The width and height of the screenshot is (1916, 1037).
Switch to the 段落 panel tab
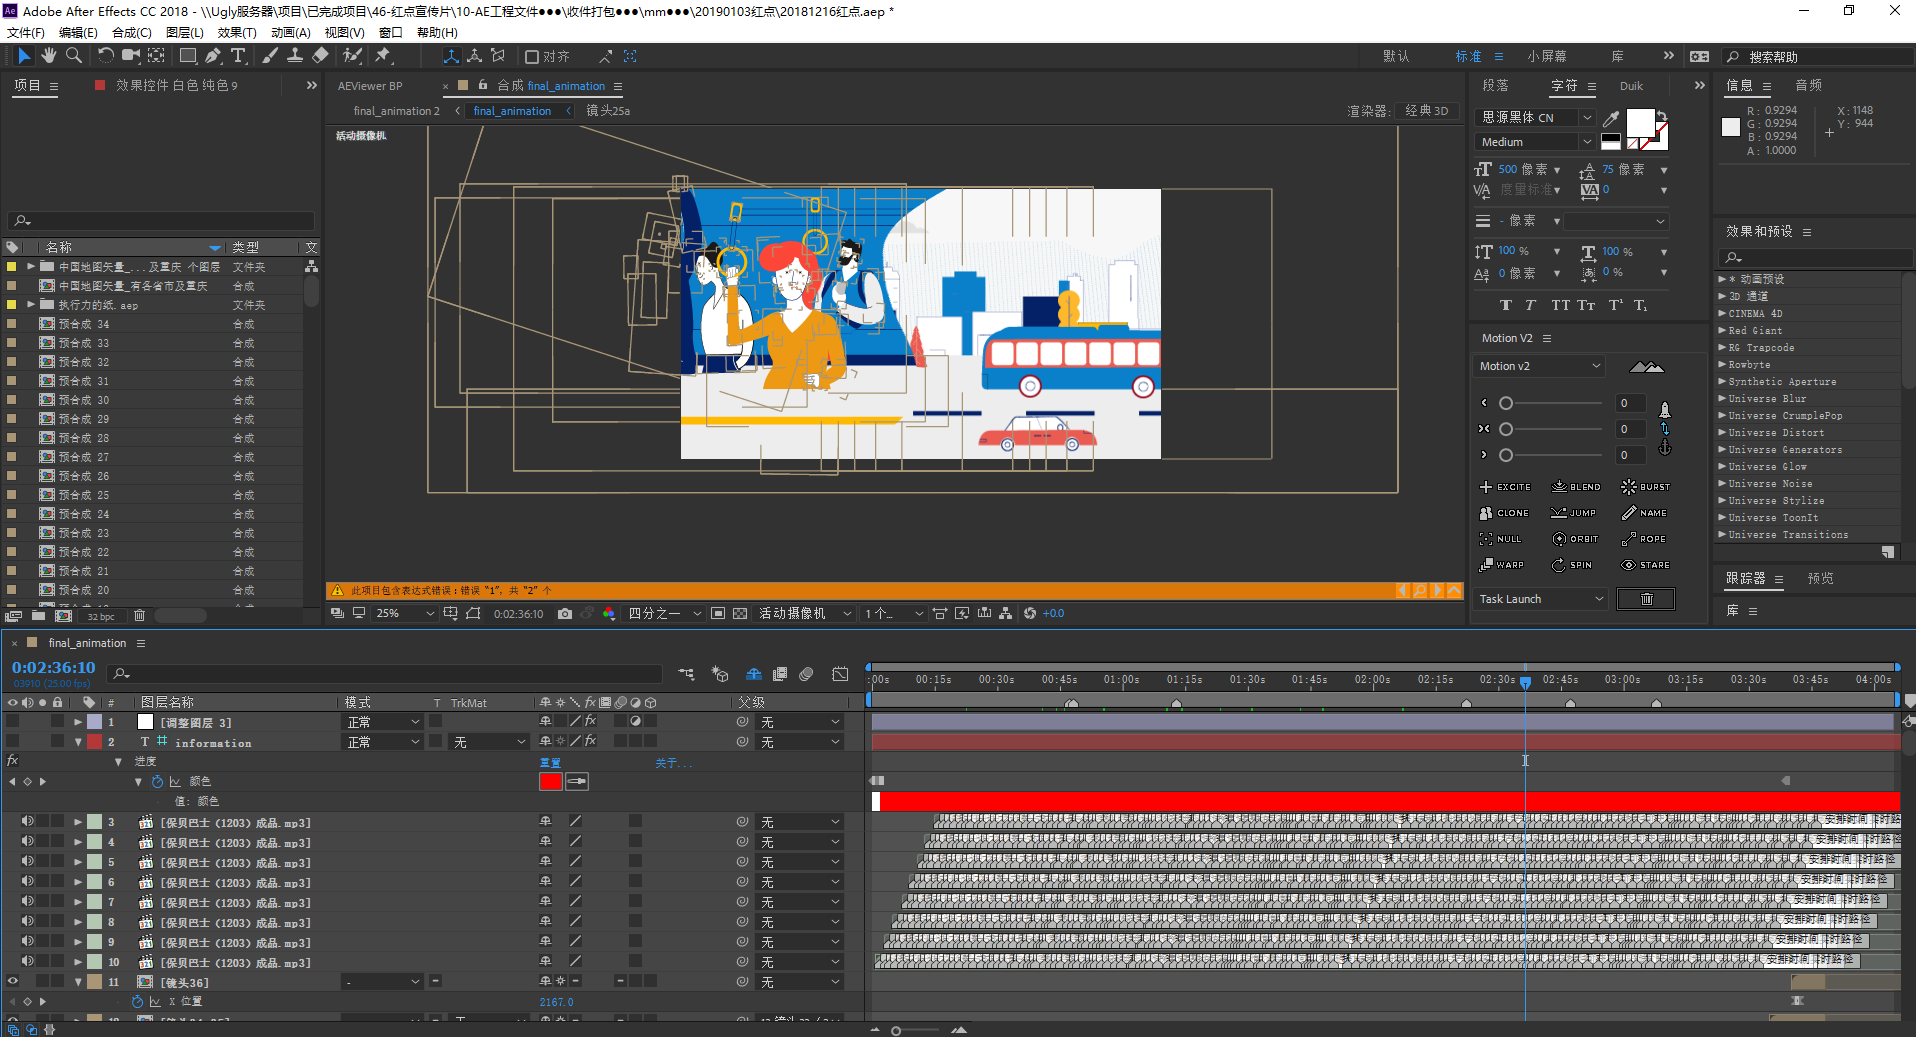pyautogui.click(x=1496, y=85)
